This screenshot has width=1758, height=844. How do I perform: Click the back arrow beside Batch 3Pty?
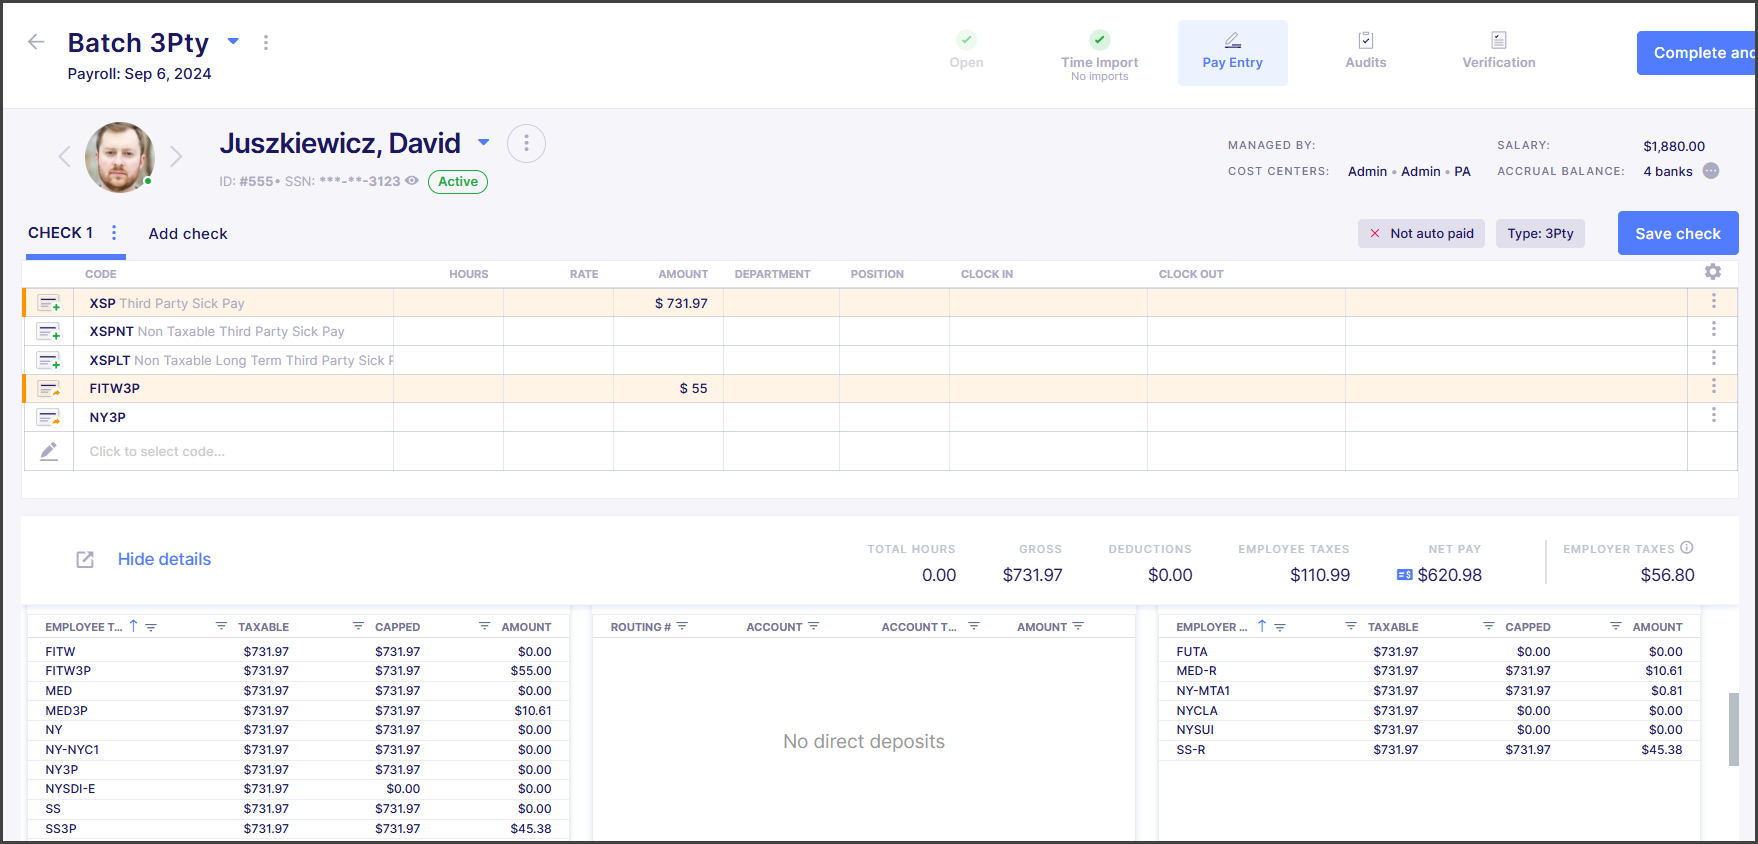pyautogui.click(x=36, y=42)
